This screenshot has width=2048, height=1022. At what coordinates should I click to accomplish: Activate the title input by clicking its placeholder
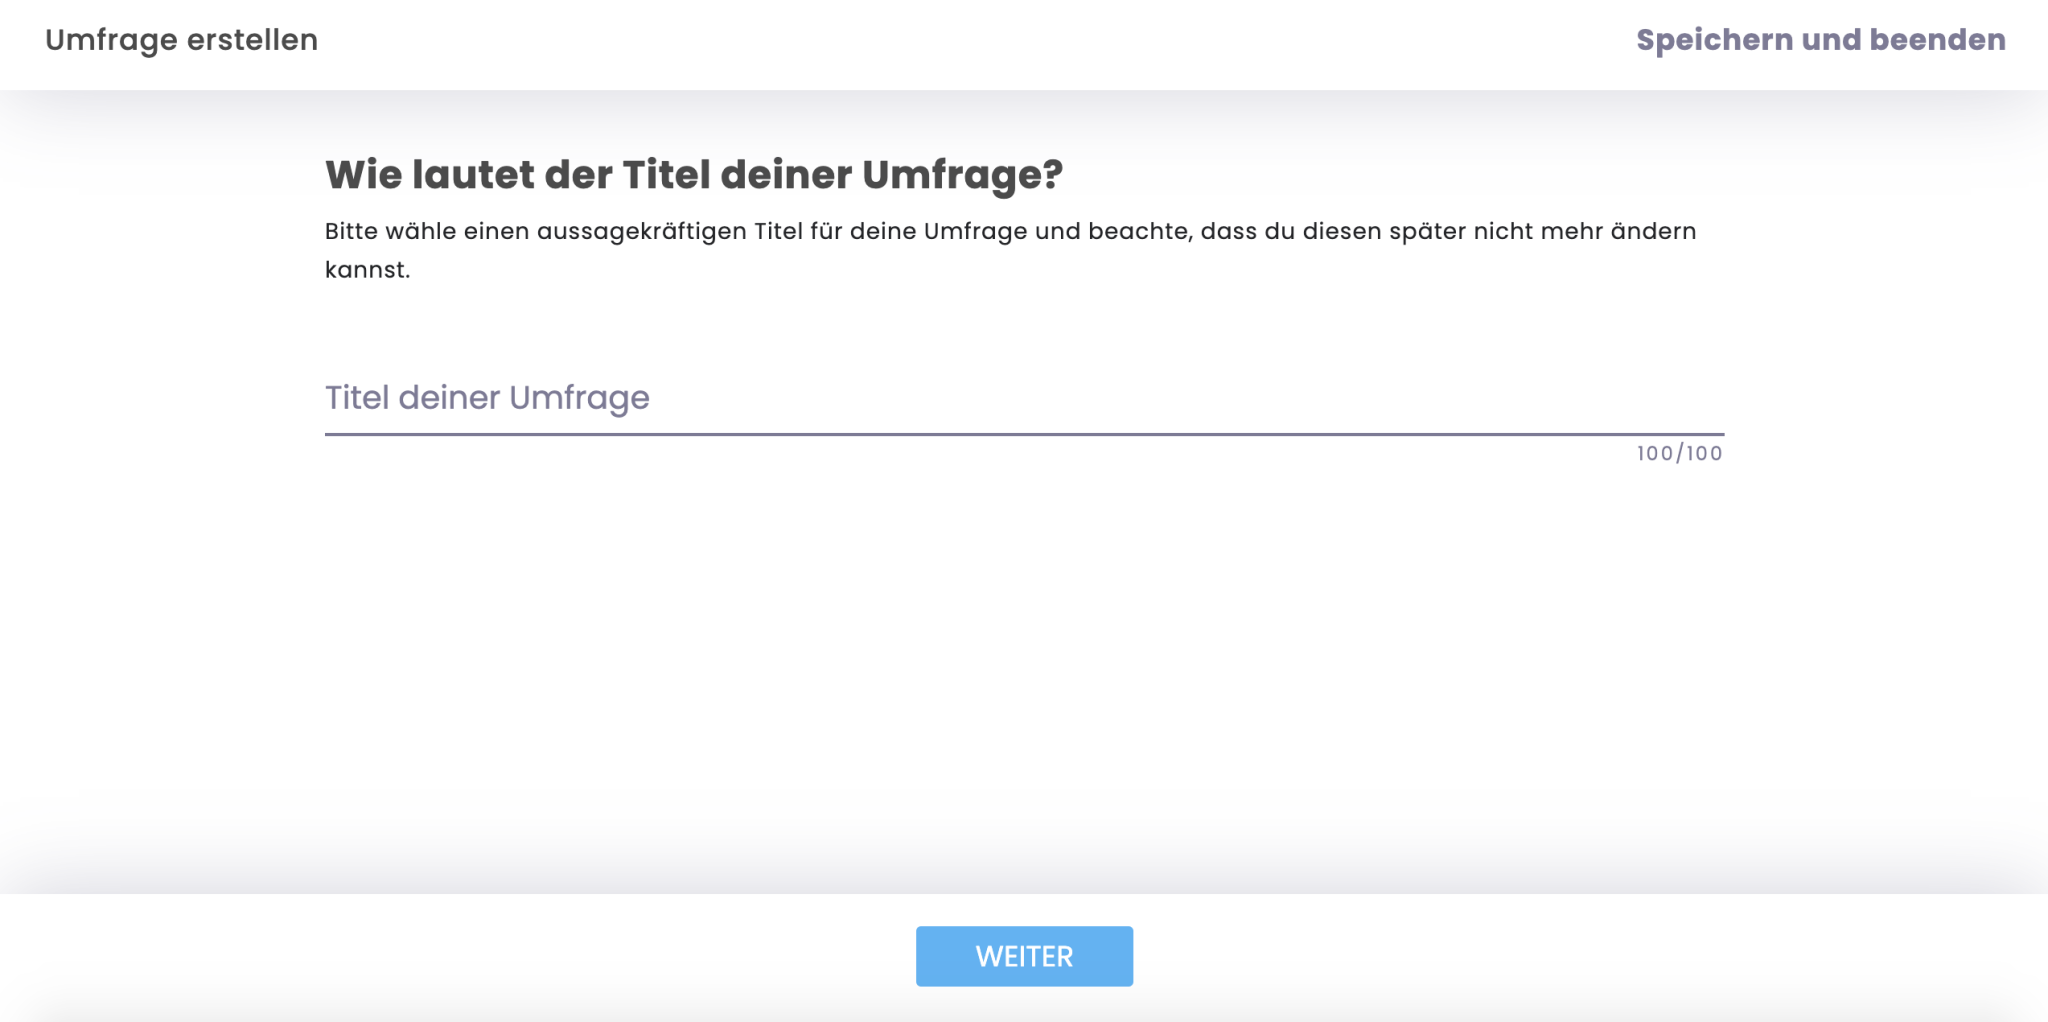pyautogui.click(x=489, y=398)
